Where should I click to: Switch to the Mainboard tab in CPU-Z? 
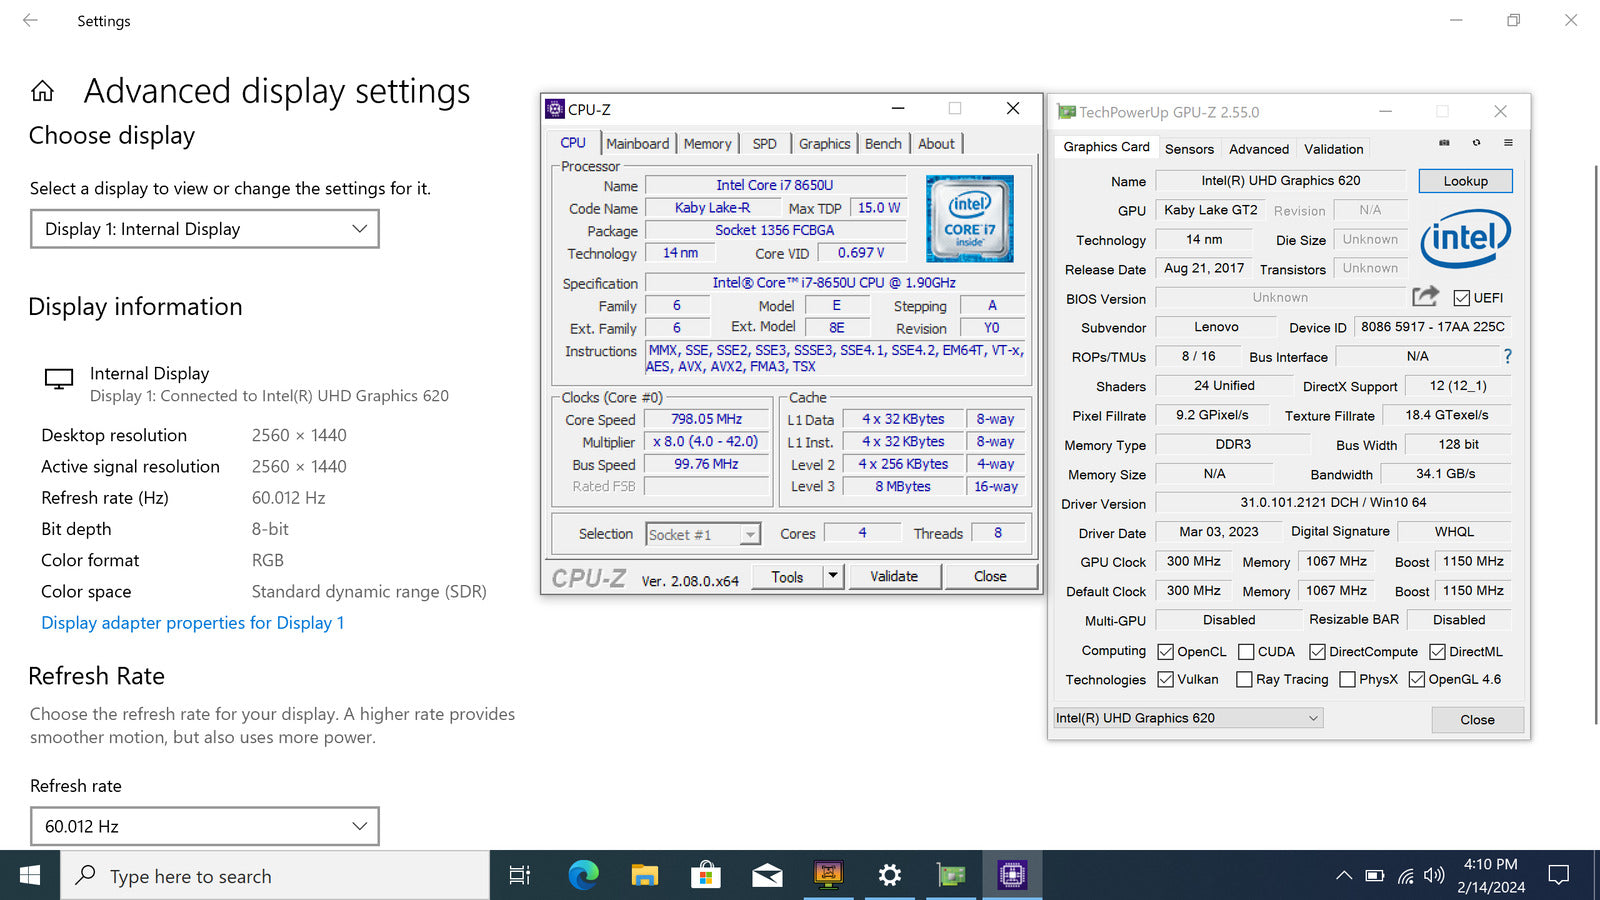pos(637,144)
